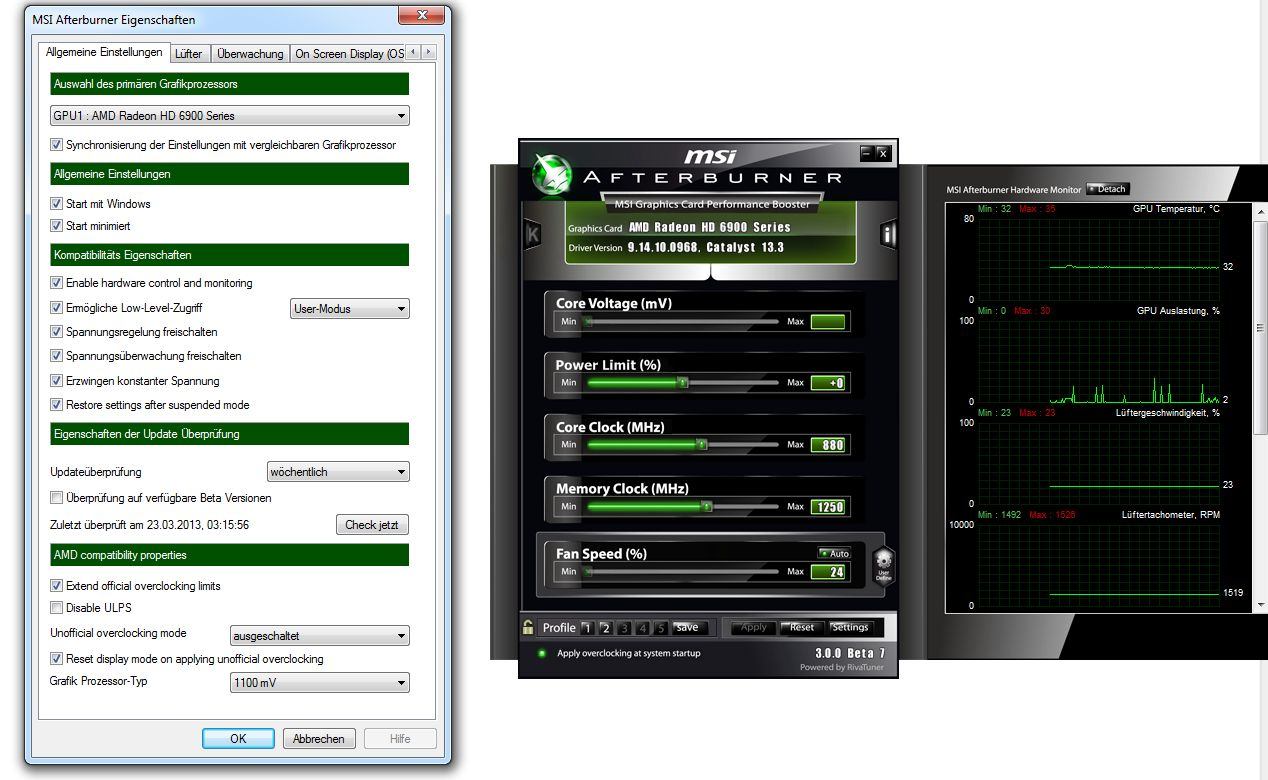
Task: Select the Allgemeine Einstellungen tab
Action: (104, 52)
